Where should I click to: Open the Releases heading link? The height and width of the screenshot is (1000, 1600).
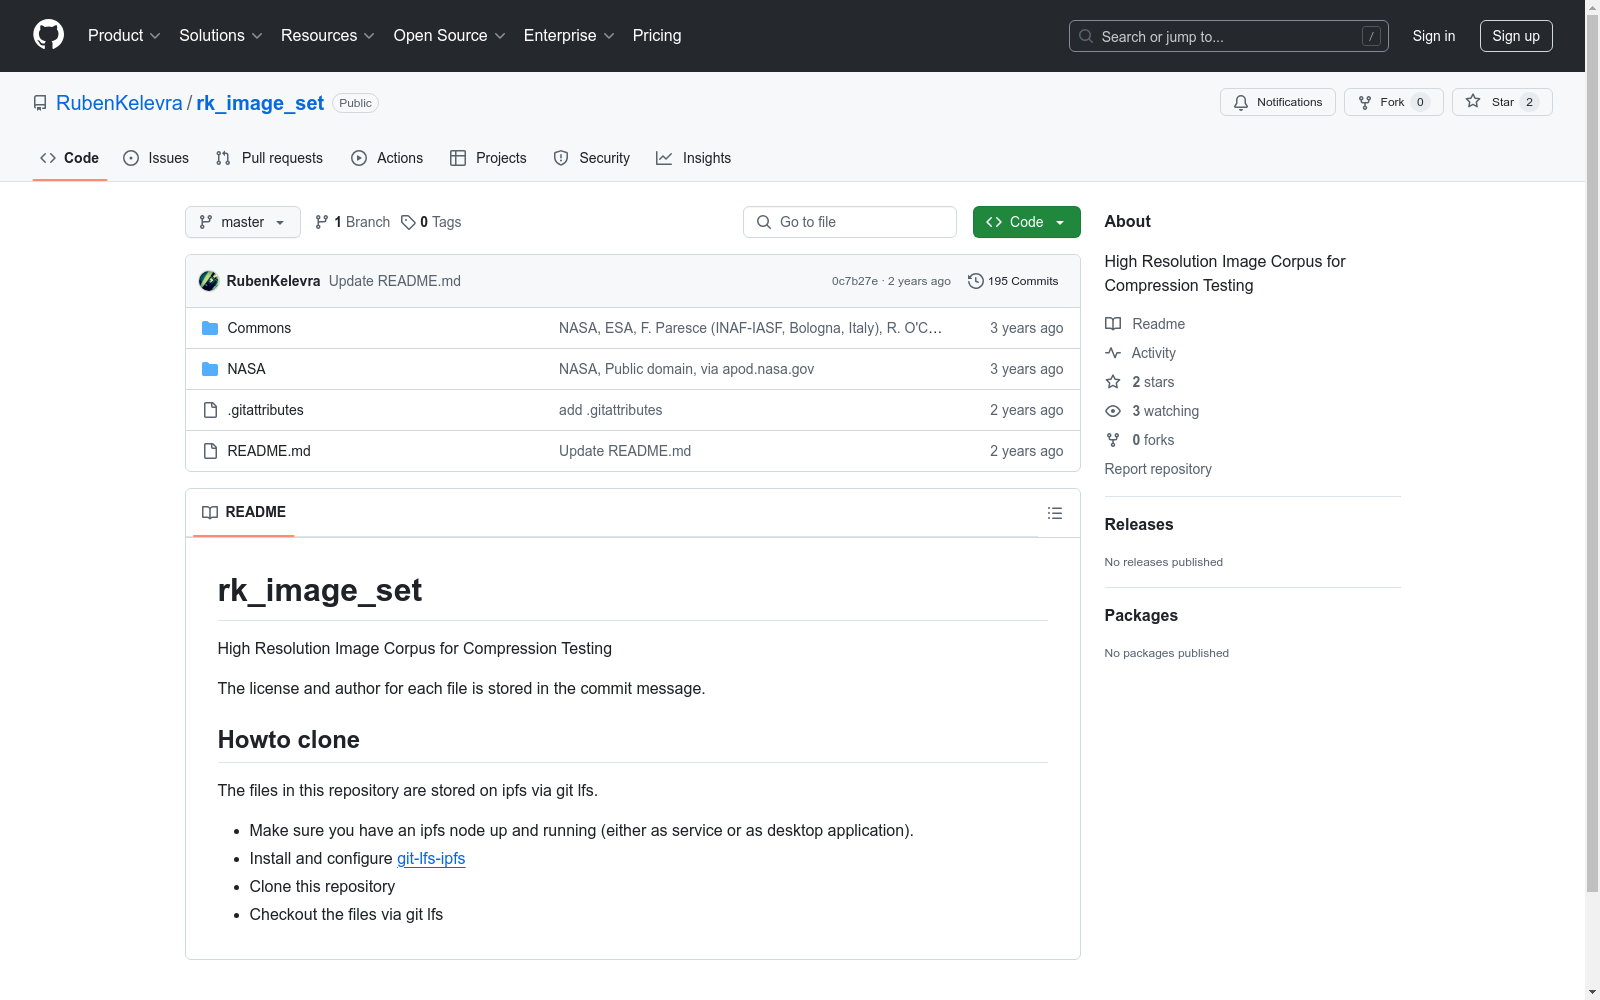click(1139, 524)
